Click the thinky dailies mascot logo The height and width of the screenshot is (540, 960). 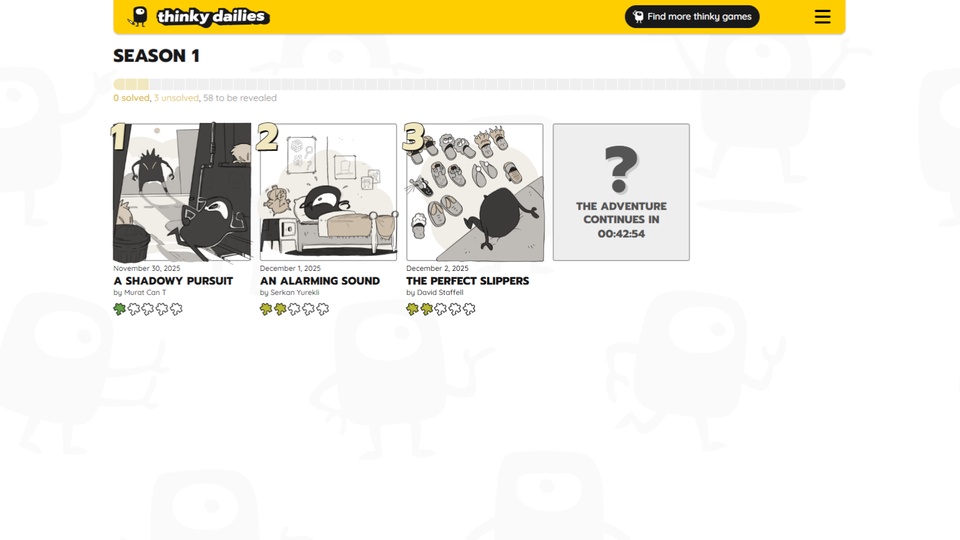[139, 17]
